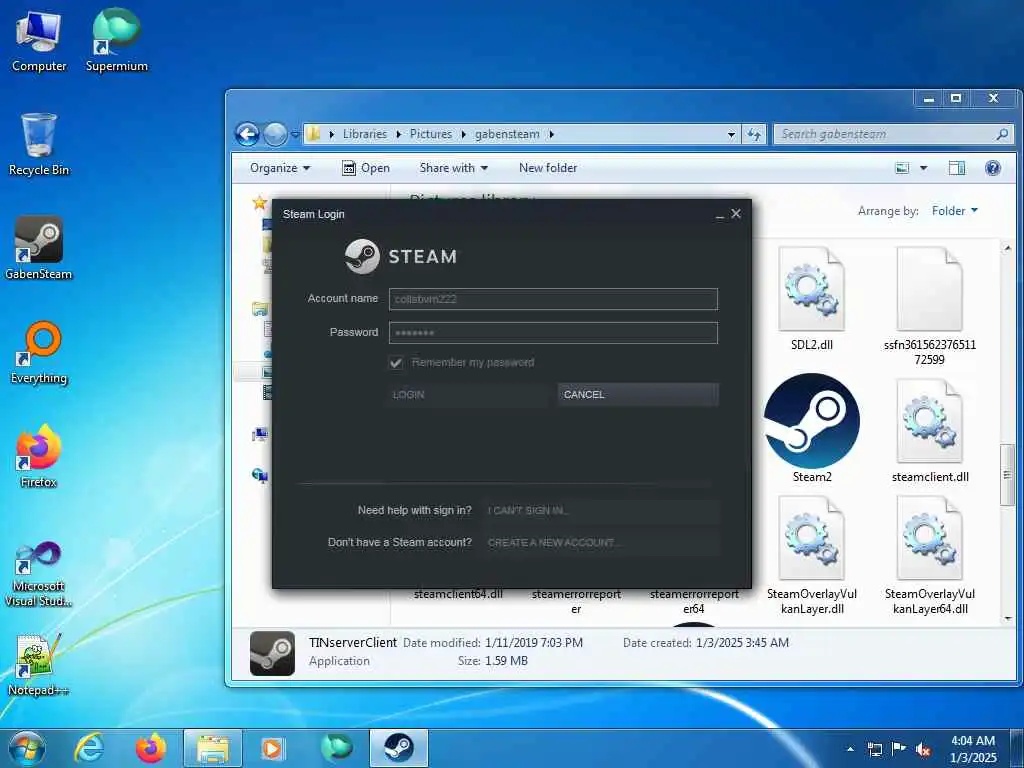The image size is (1024, 768).
Task: Click the Account name field
Action: point(553,299)
